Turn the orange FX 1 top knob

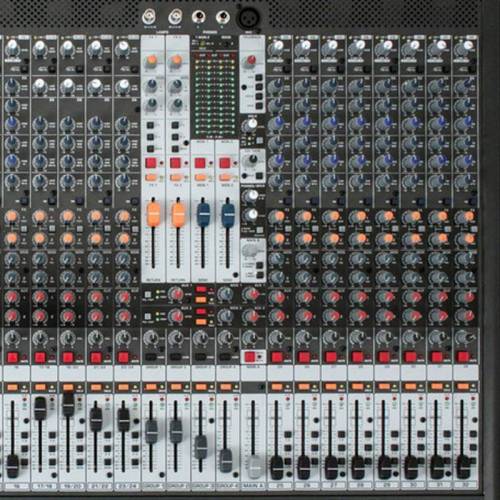pos(151,61)
